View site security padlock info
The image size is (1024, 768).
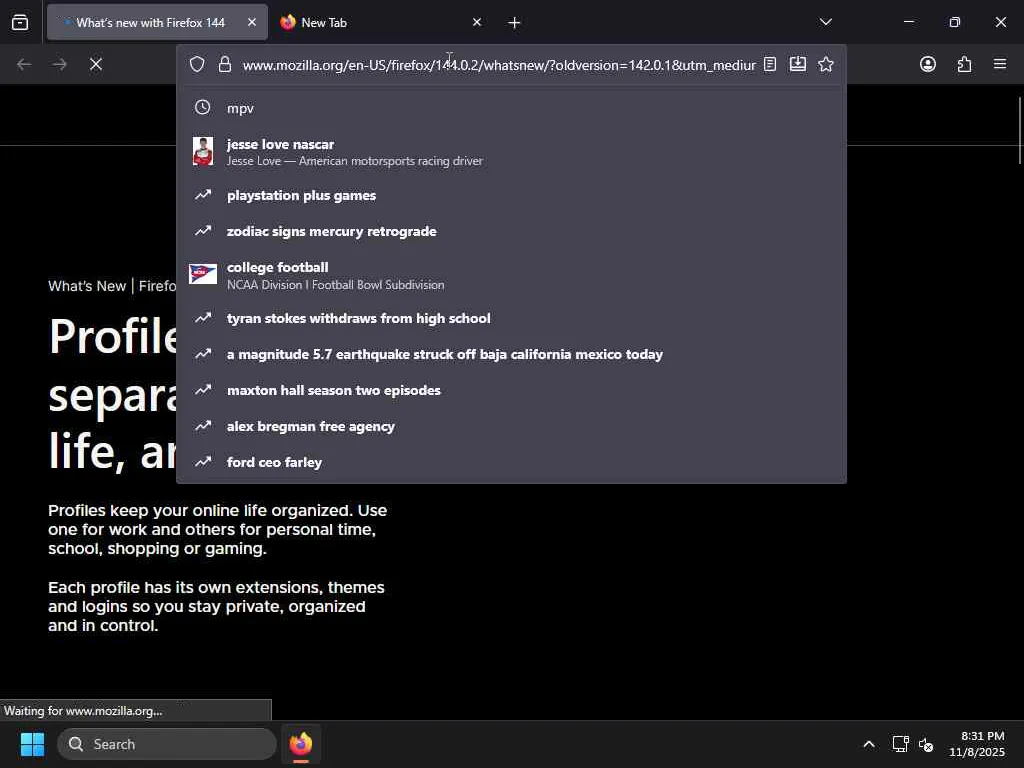(225, 64)
